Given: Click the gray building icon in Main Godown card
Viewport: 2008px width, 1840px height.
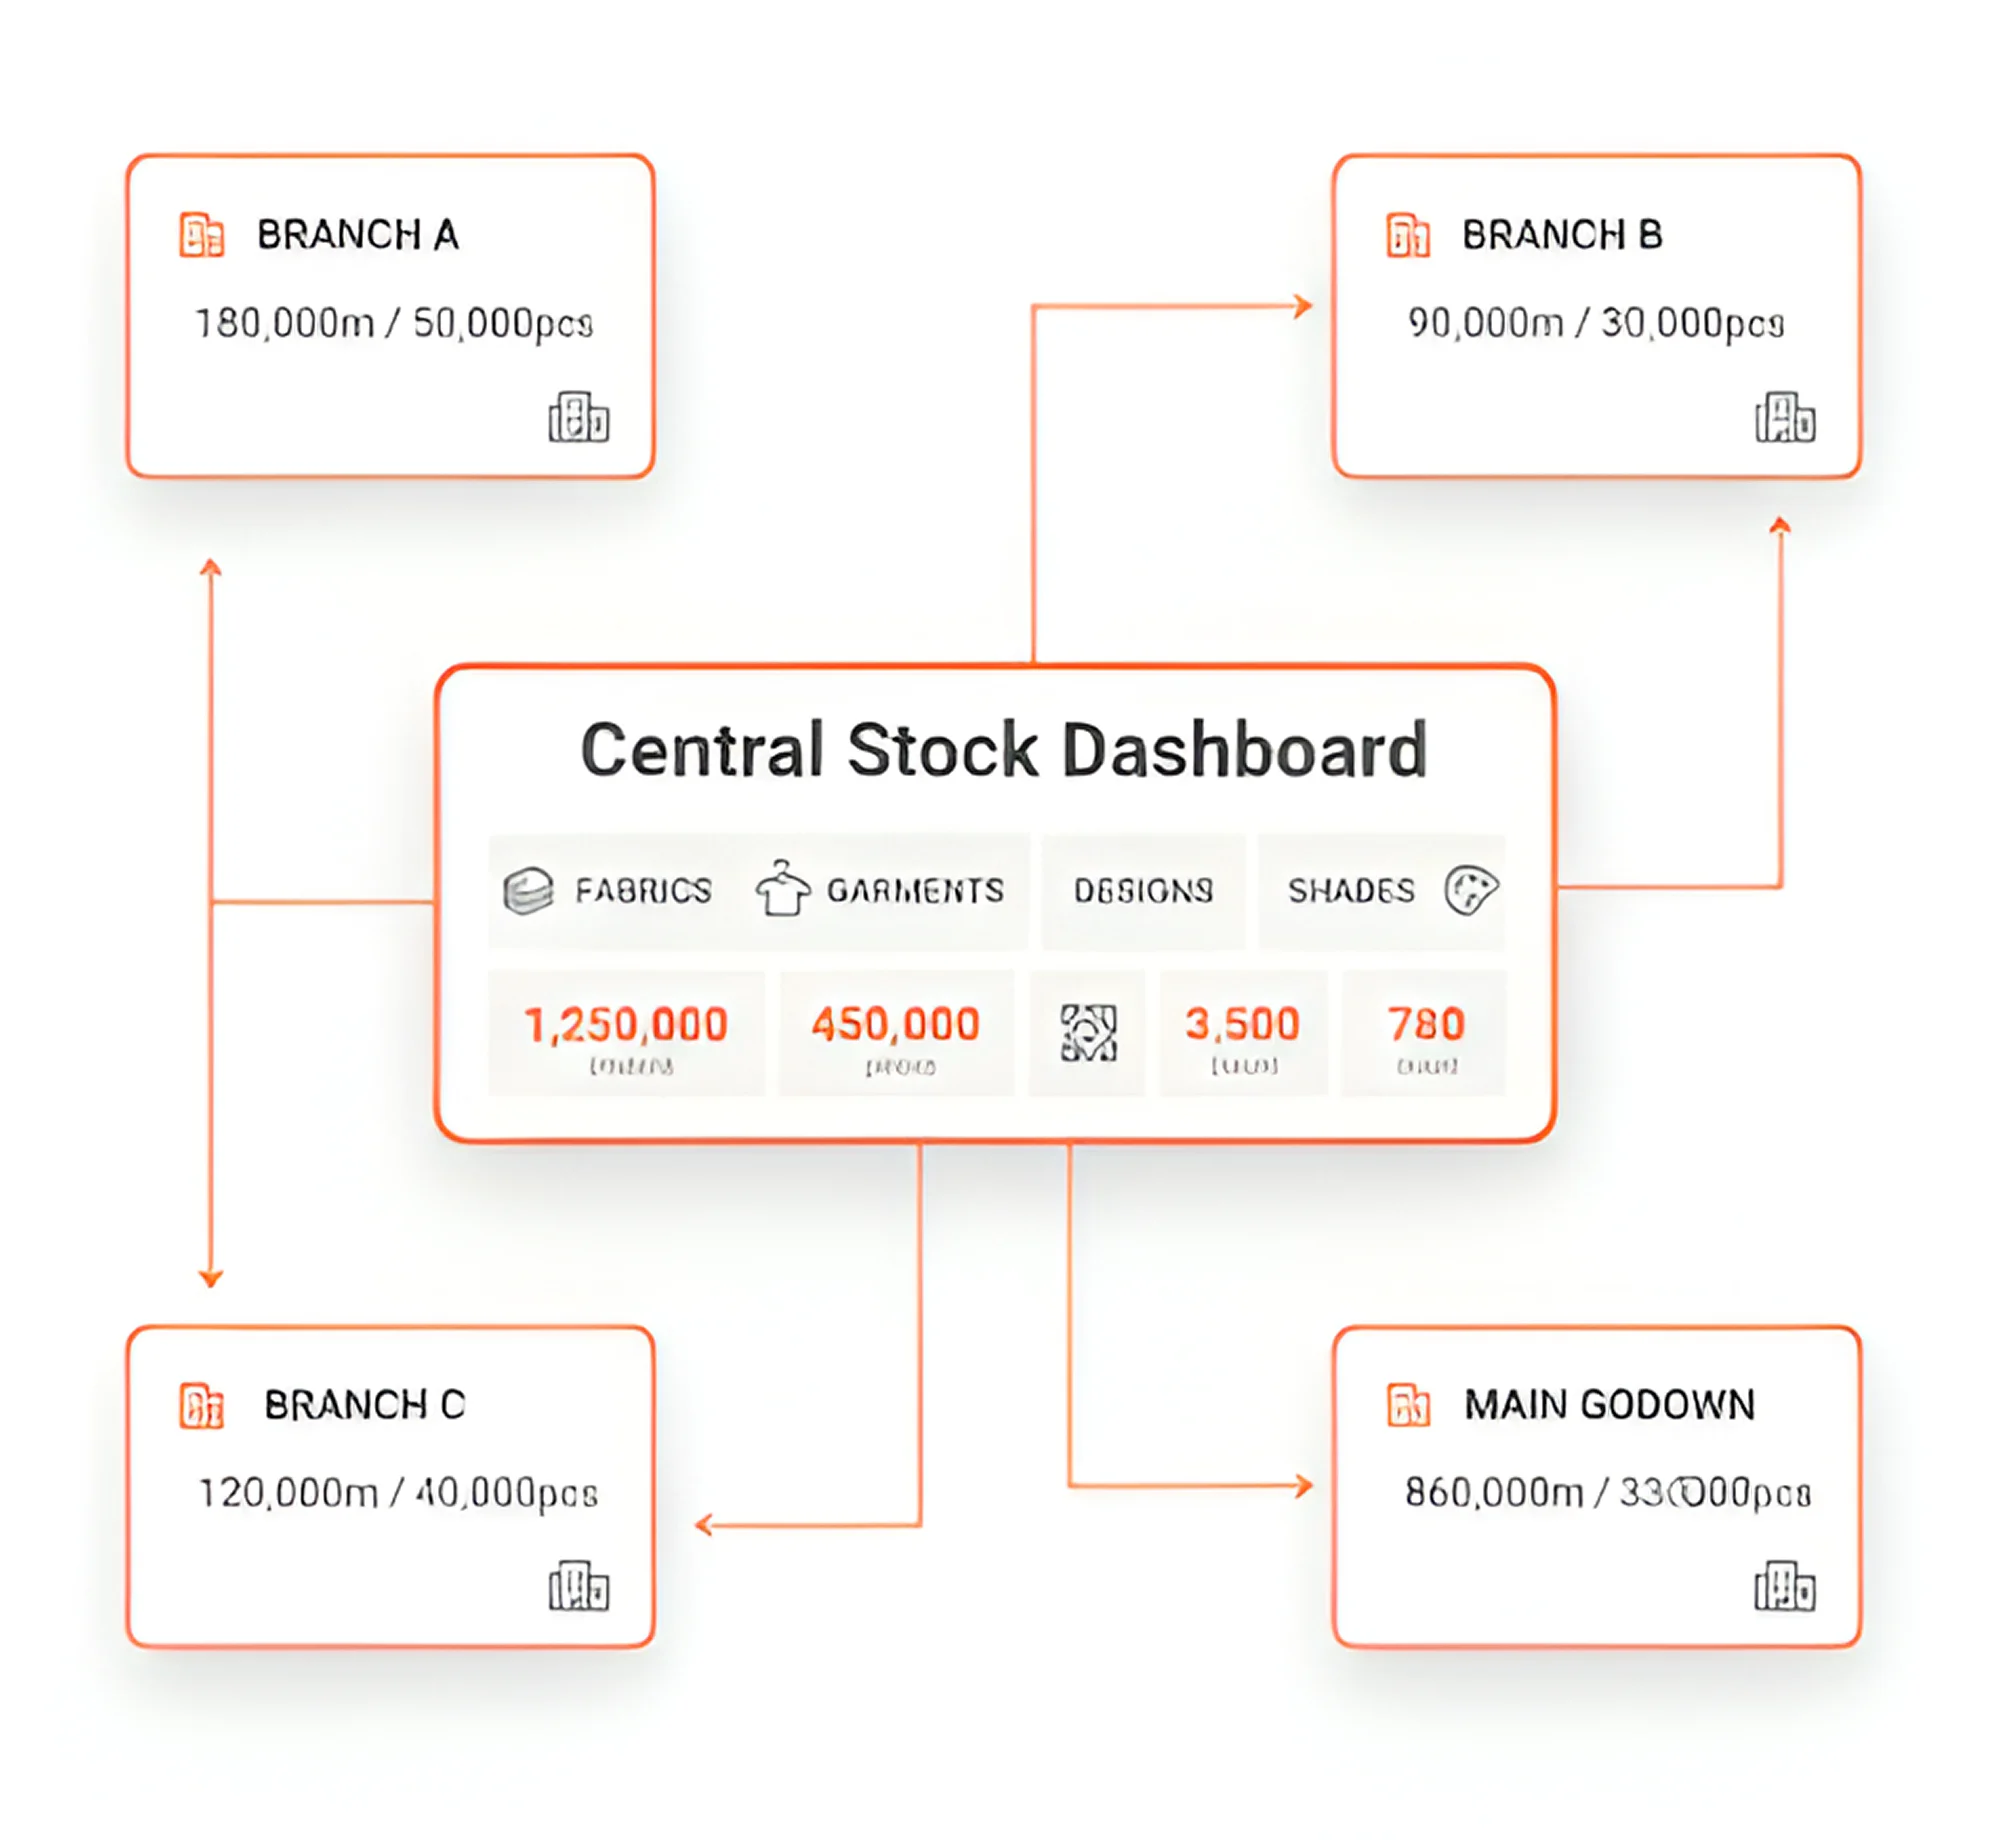Looking at the screenshot, I should click(x=1785, y=1586).
